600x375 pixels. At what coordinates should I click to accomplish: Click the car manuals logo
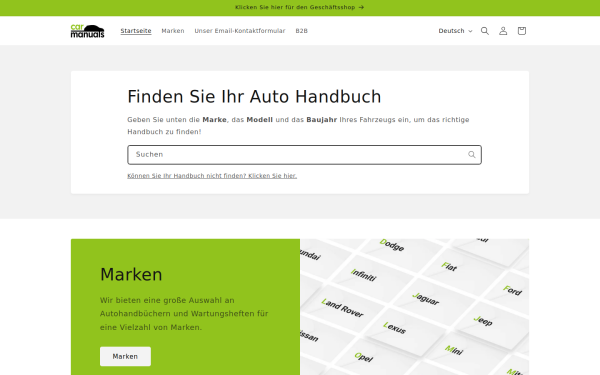[87, 31]
